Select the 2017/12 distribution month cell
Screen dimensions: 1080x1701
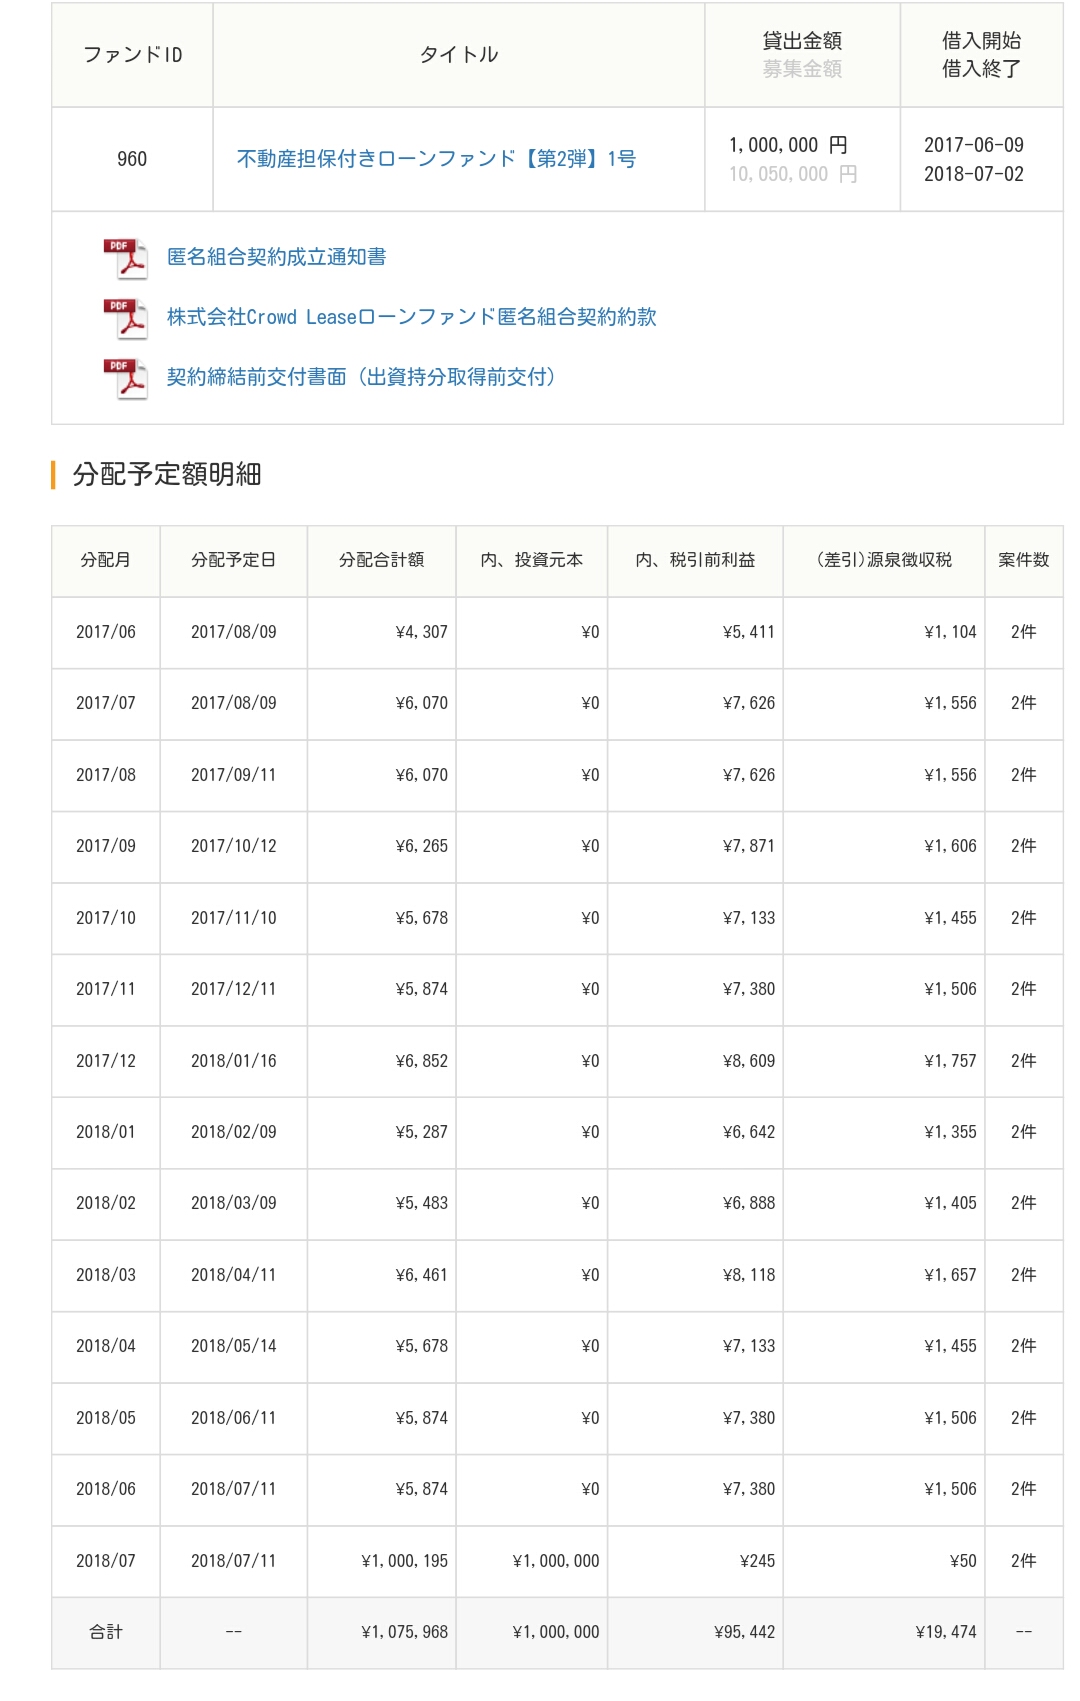pos(106,1061)
